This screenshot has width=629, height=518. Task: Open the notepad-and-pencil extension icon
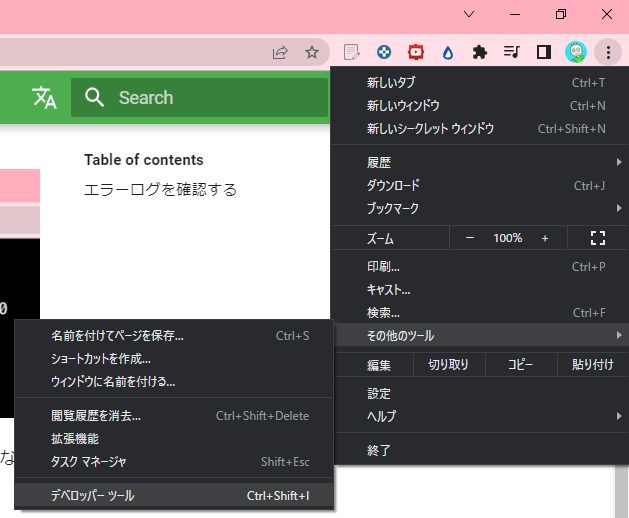[351, 52]
